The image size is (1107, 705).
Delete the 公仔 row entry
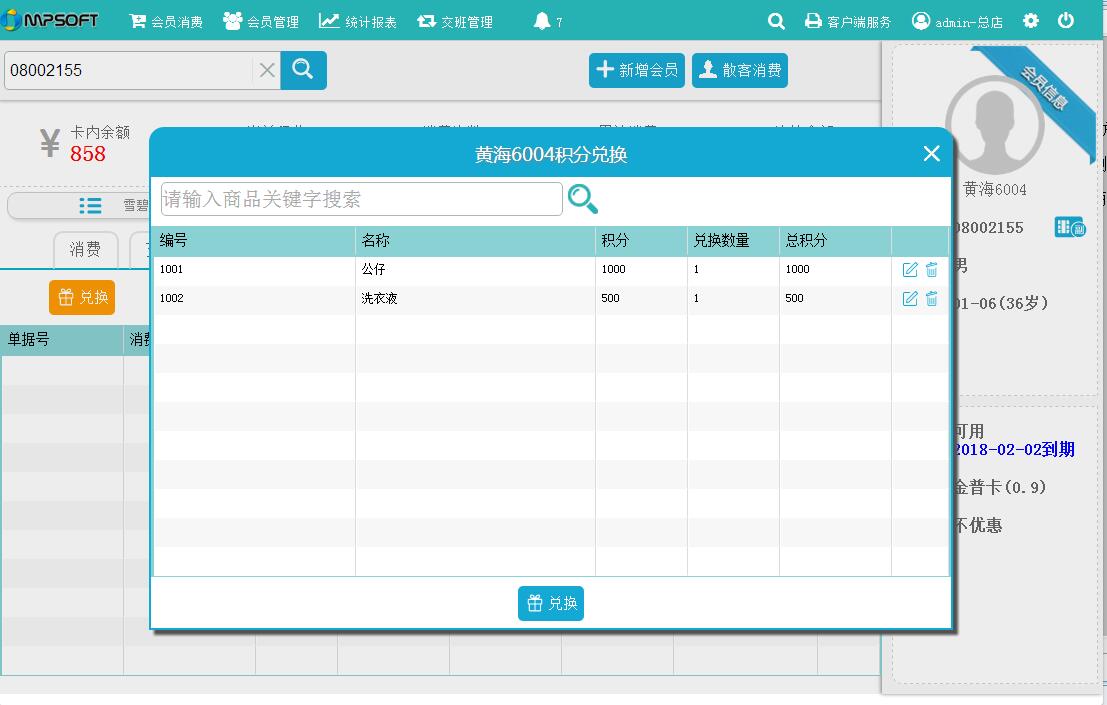pyautogui.click(x=932, y=270)
